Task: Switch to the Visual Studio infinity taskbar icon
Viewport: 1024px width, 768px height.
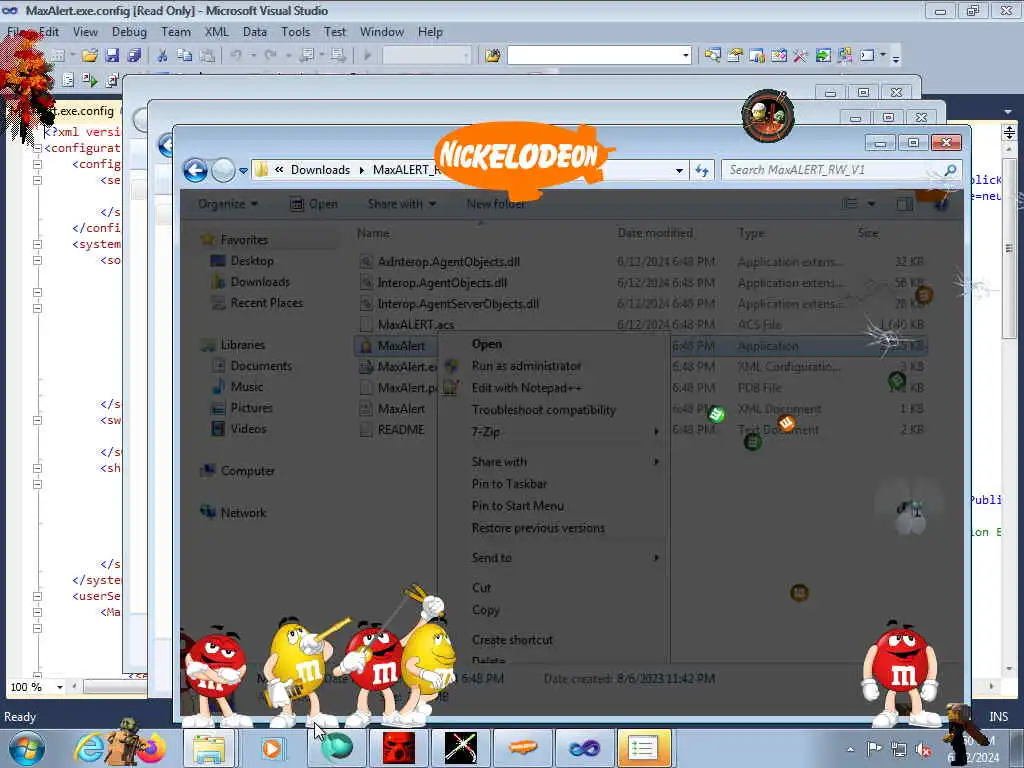Action: coord(584,748)
